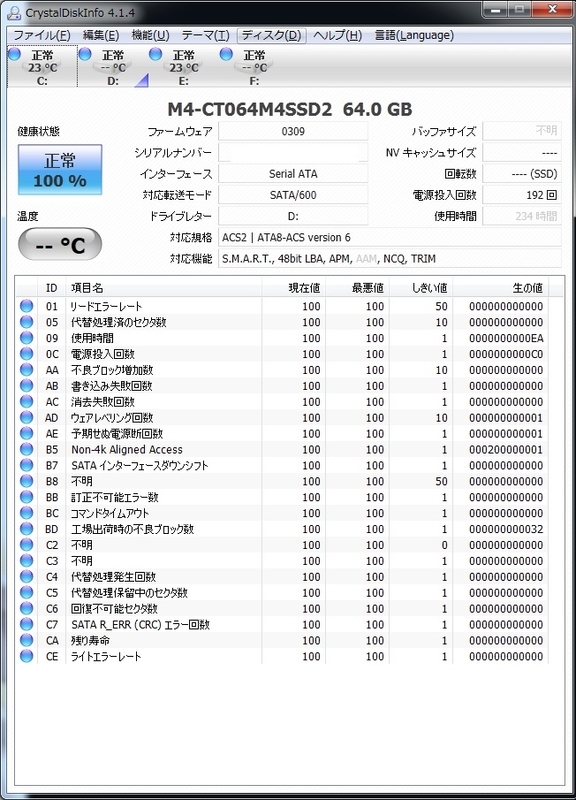Viewport: 576px width, 800px height.
Task: Click status orb for ウェアレベリング回数 row
Action: click(x=27, y=417)
